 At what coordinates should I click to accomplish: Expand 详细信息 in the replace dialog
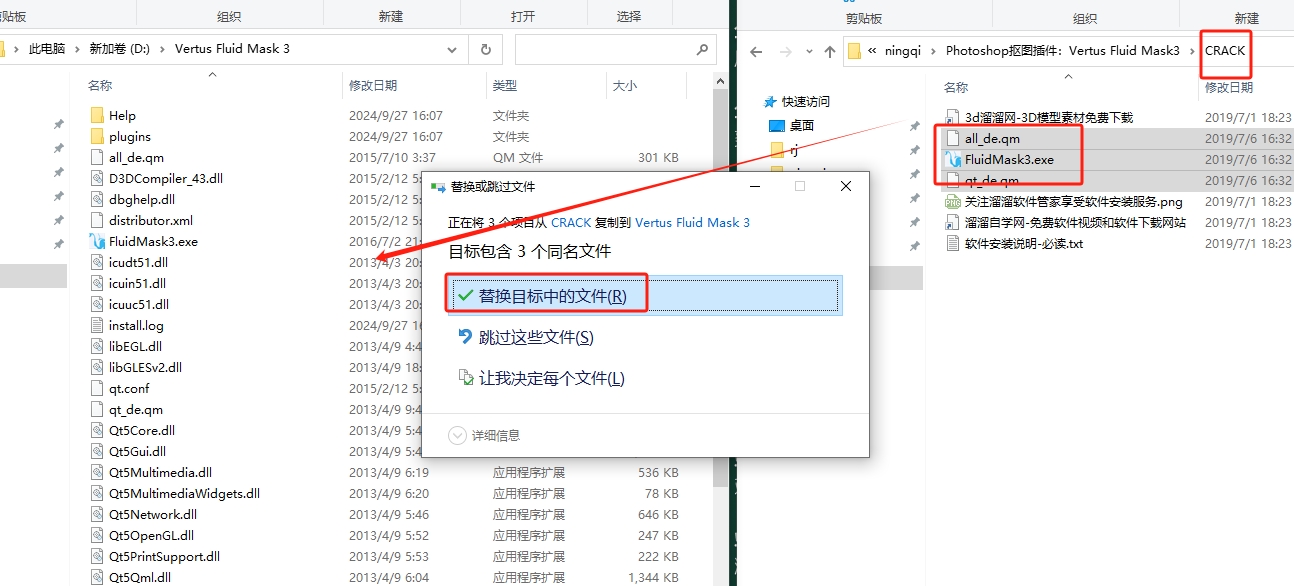click(457, 435)
